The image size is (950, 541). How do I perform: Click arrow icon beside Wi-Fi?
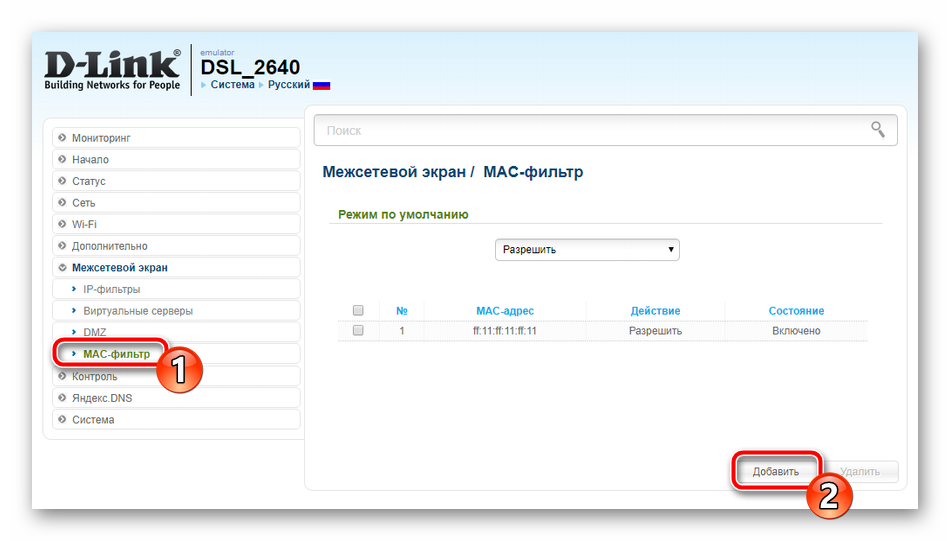click(62, 224)
